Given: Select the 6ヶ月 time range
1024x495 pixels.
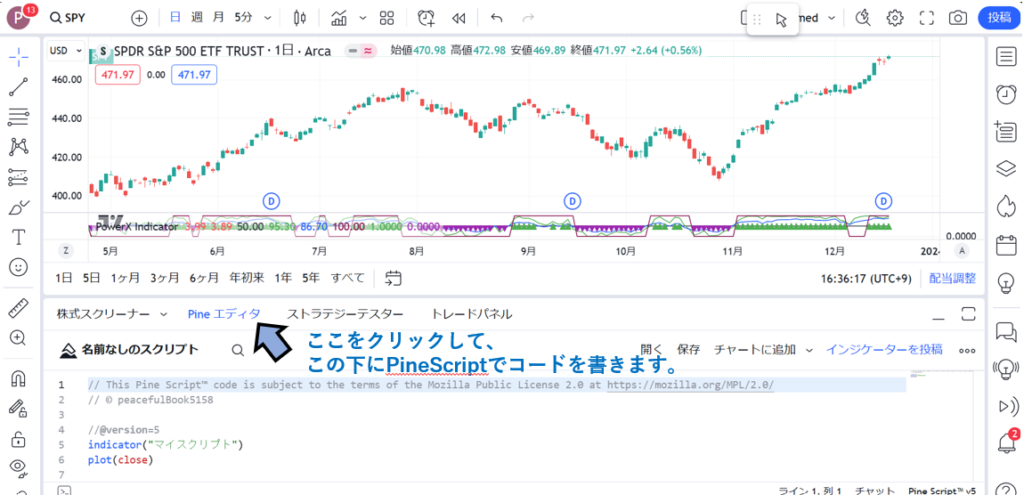Looking at the screenshot, I should [204, 277].
